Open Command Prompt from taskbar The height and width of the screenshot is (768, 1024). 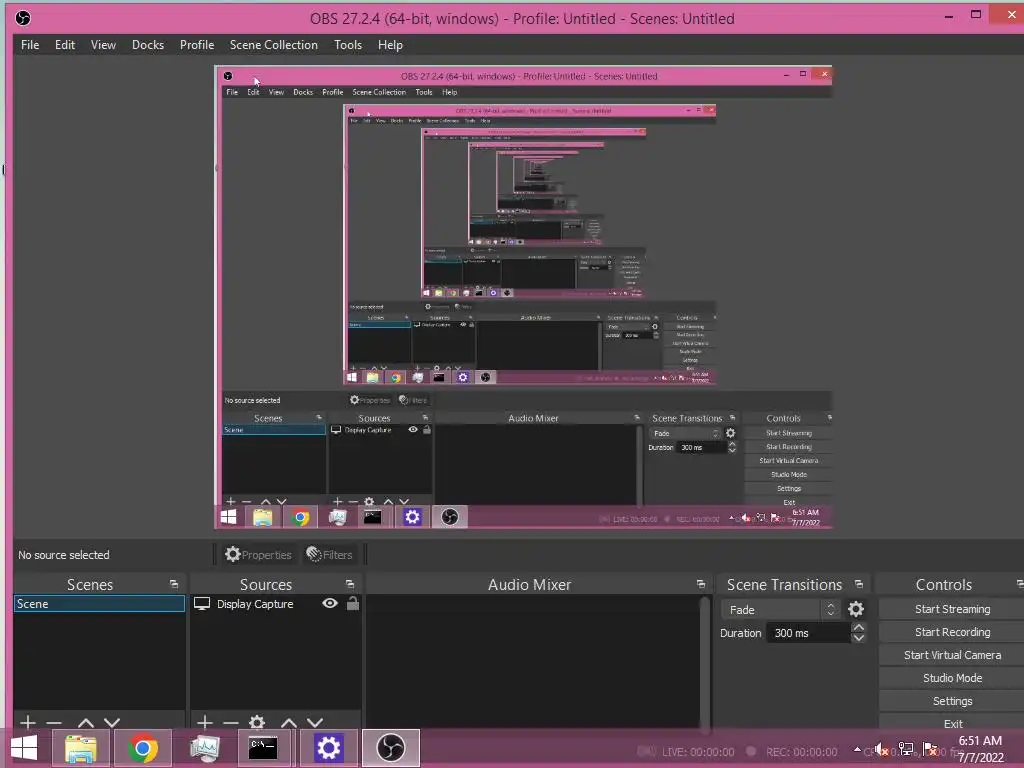[263, 748]
